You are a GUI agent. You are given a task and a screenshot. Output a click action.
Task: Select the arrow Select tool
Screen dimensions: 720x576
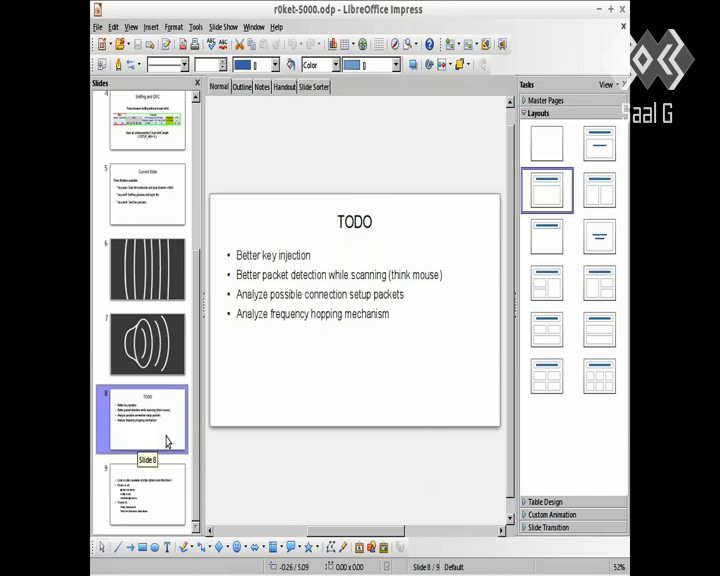coord(102,547)
